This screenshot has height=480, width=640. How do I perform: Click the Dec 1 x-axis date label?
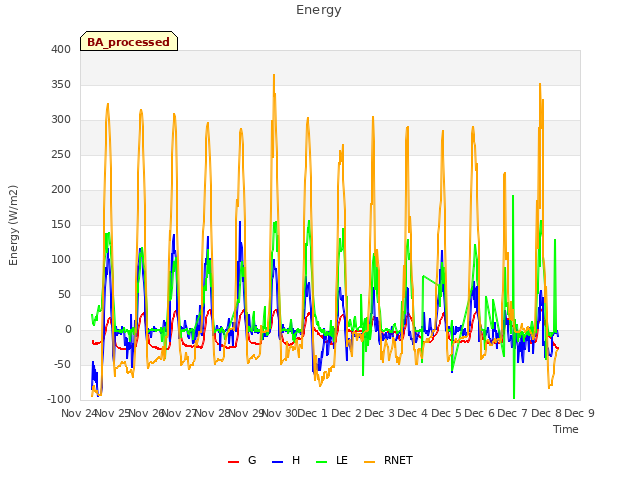point(312,413)
